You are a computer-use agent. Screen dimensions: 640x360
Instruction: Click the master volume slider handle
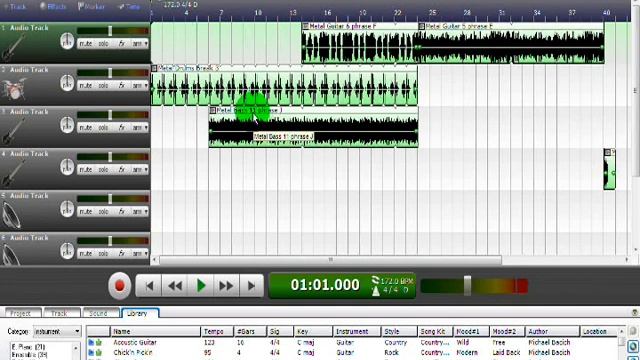[x=467, y=286]
